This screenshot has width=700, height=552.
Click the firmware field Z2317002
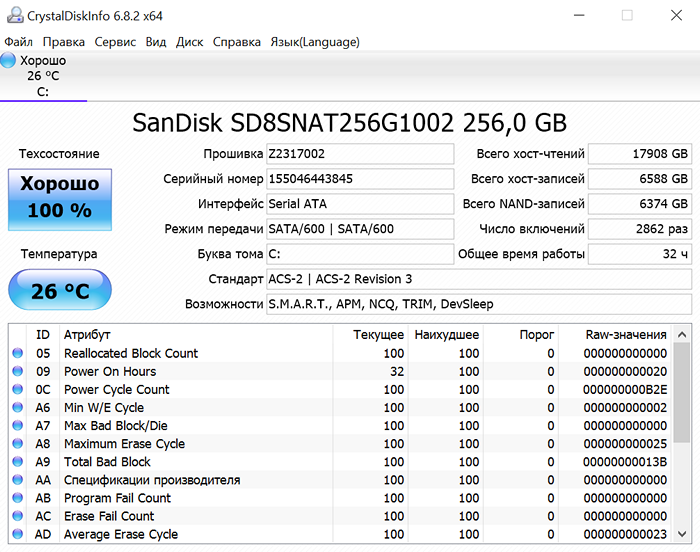(x=360, y=154)
